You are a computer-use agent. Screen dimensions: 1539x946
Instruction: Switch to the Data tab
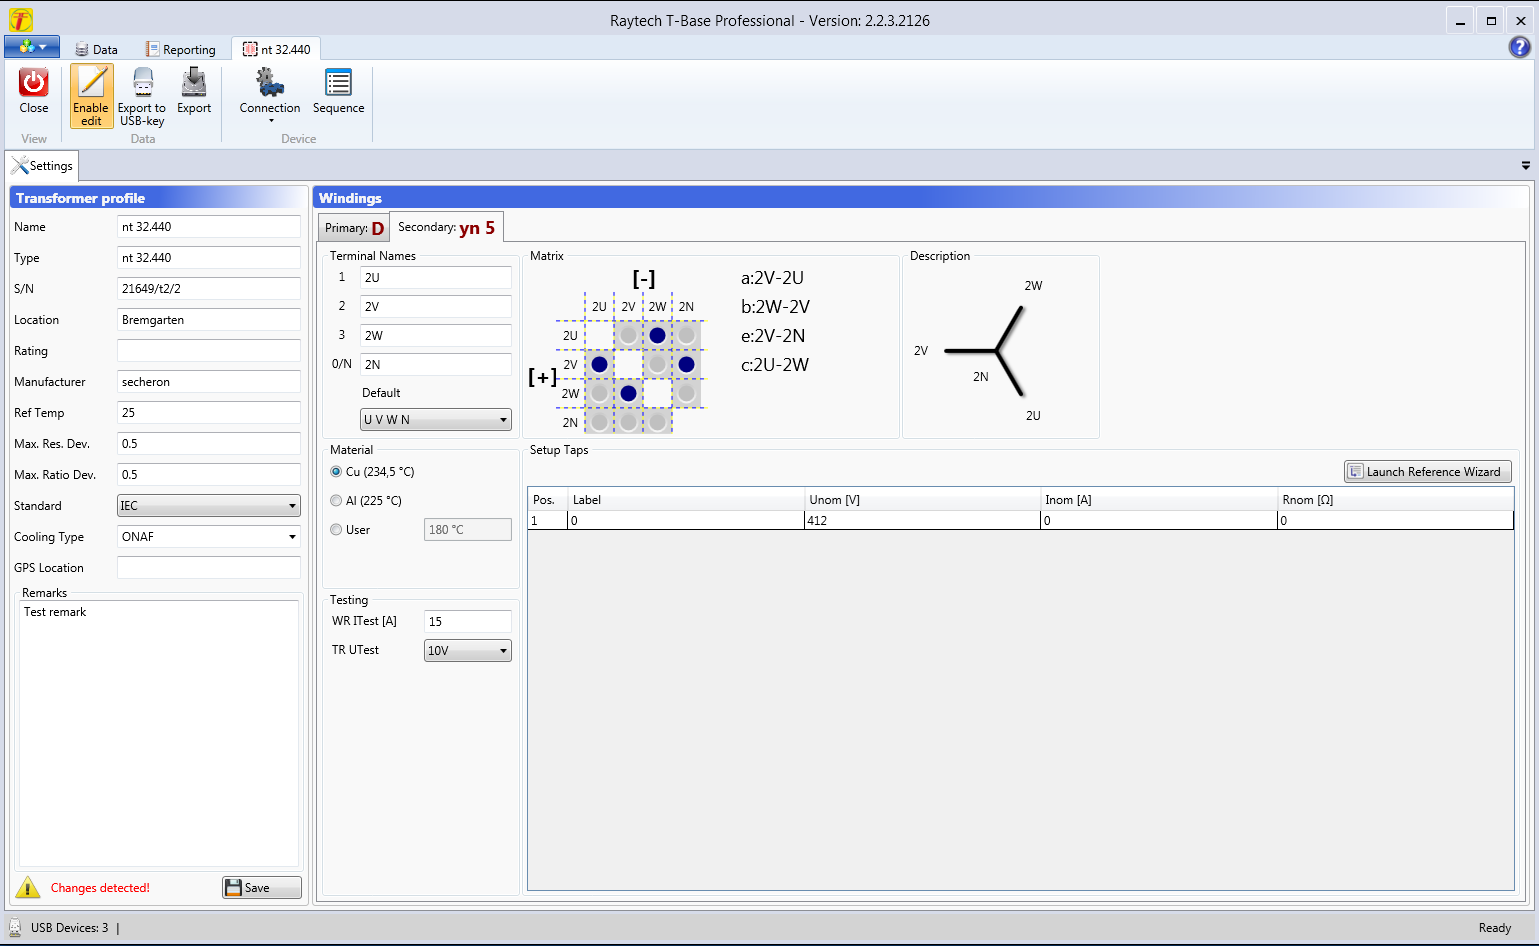pyautogui.click(x=96, y=49)
